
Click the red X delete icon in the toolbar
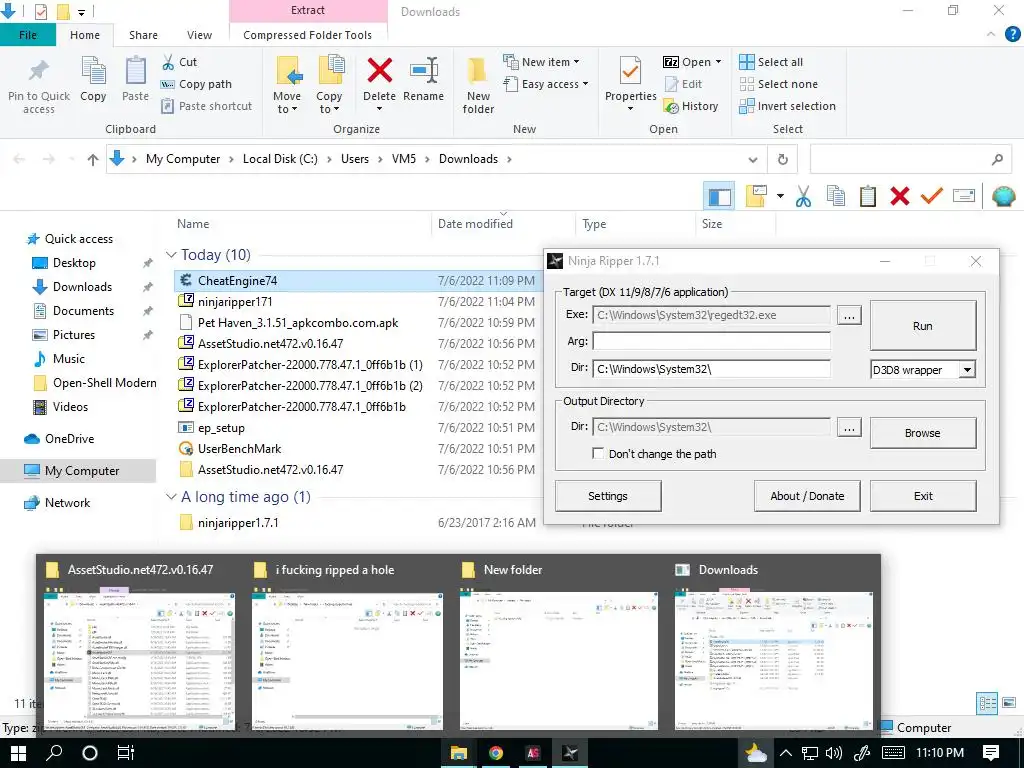900,196
